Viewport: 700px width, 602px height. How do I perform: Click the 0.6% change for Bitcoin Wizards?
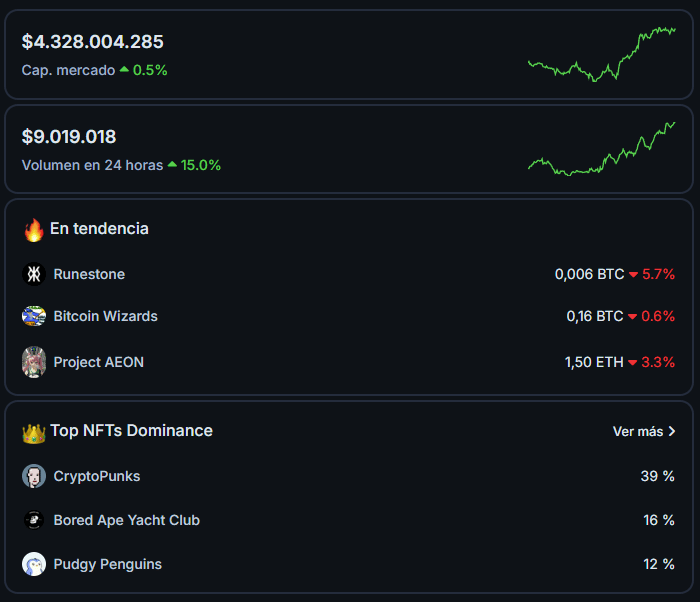[658, 316]
